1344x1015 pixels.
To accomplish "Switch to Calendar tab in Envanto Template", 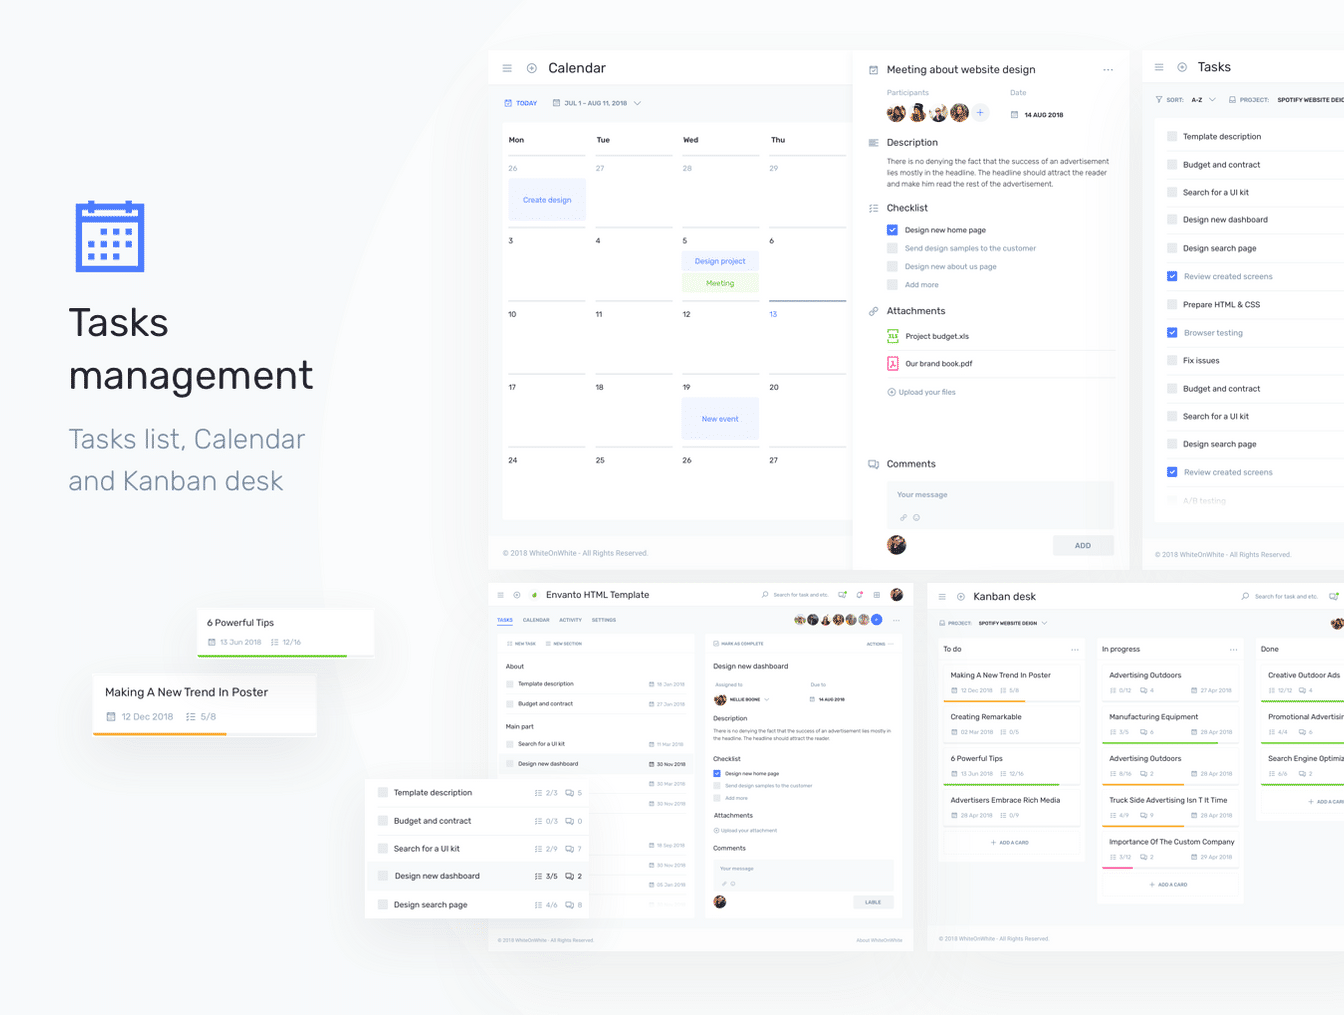I will click(x=536, y=620).
